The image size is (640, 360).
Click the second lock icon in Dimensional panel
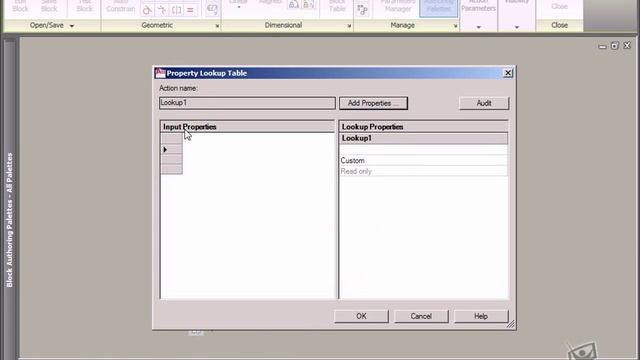309,5
